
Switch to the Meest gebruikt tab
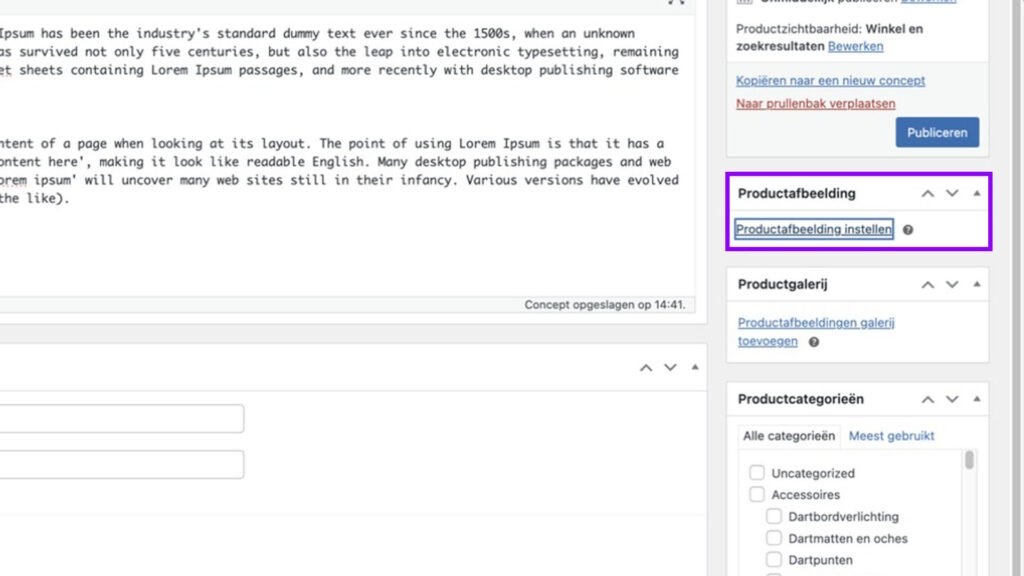(x=891, y=435)
